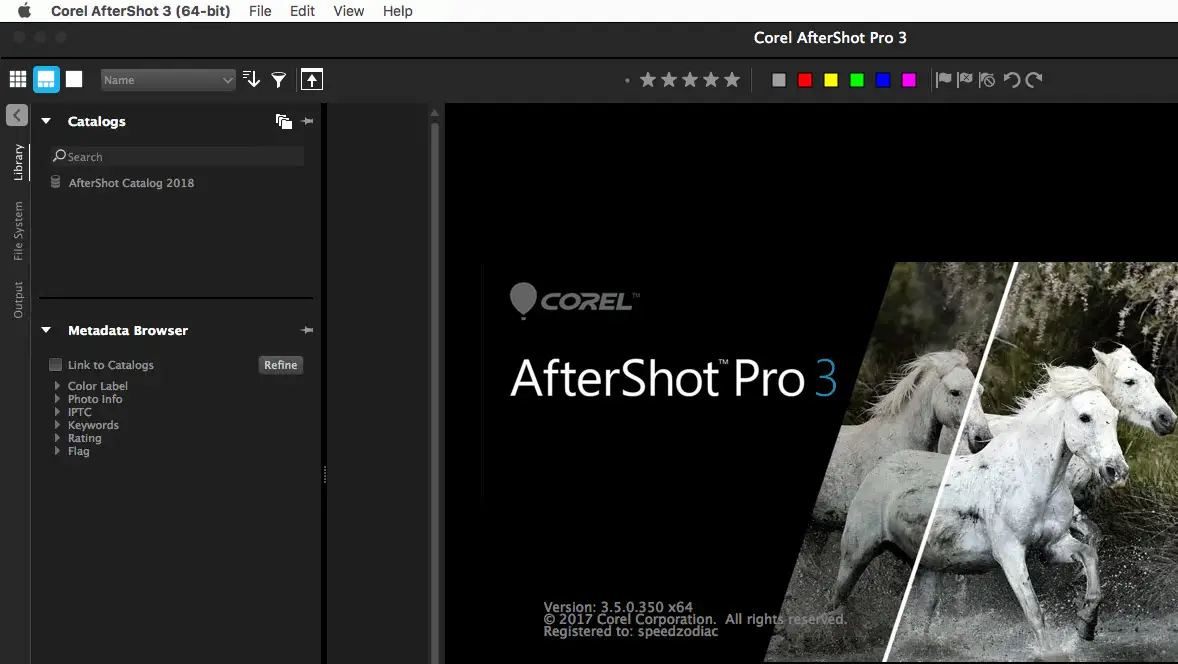Apply red color label
Screen dimensions: 1178x664
point(805,80)
